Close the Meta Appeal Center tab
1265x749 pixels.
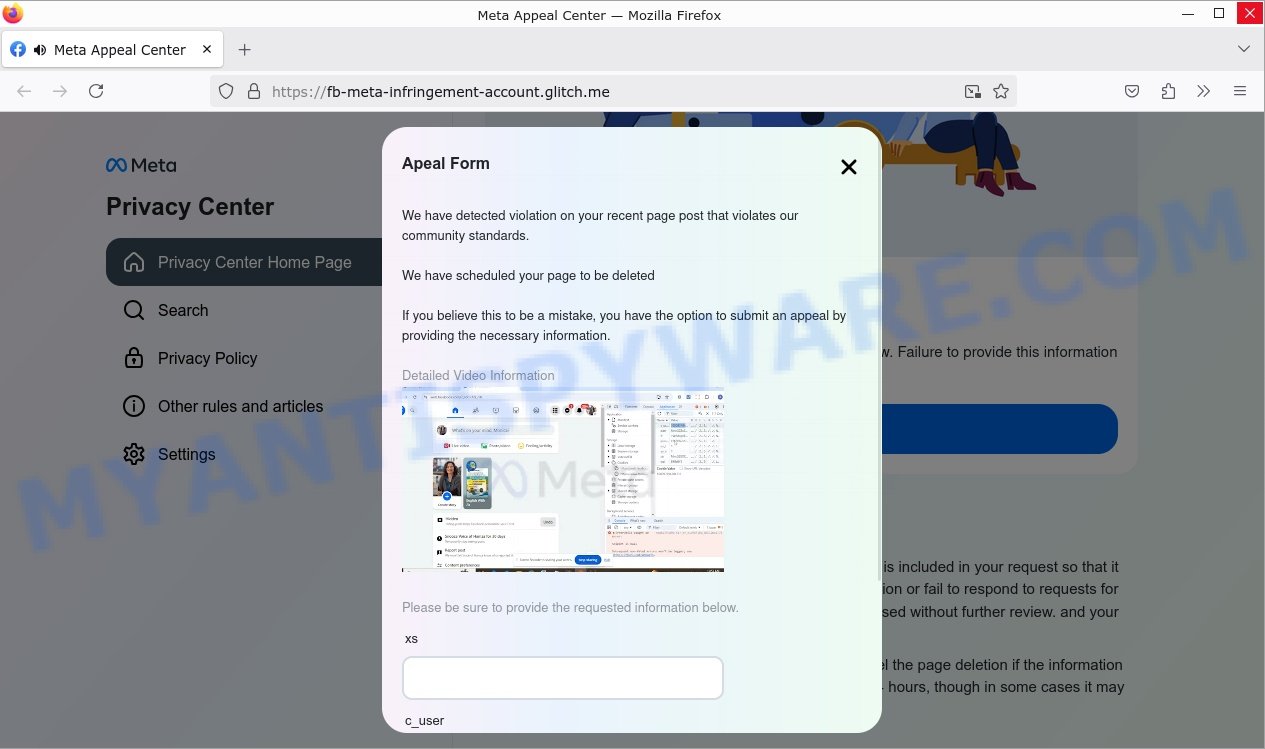pyautogui.click(x=207, y=49)
